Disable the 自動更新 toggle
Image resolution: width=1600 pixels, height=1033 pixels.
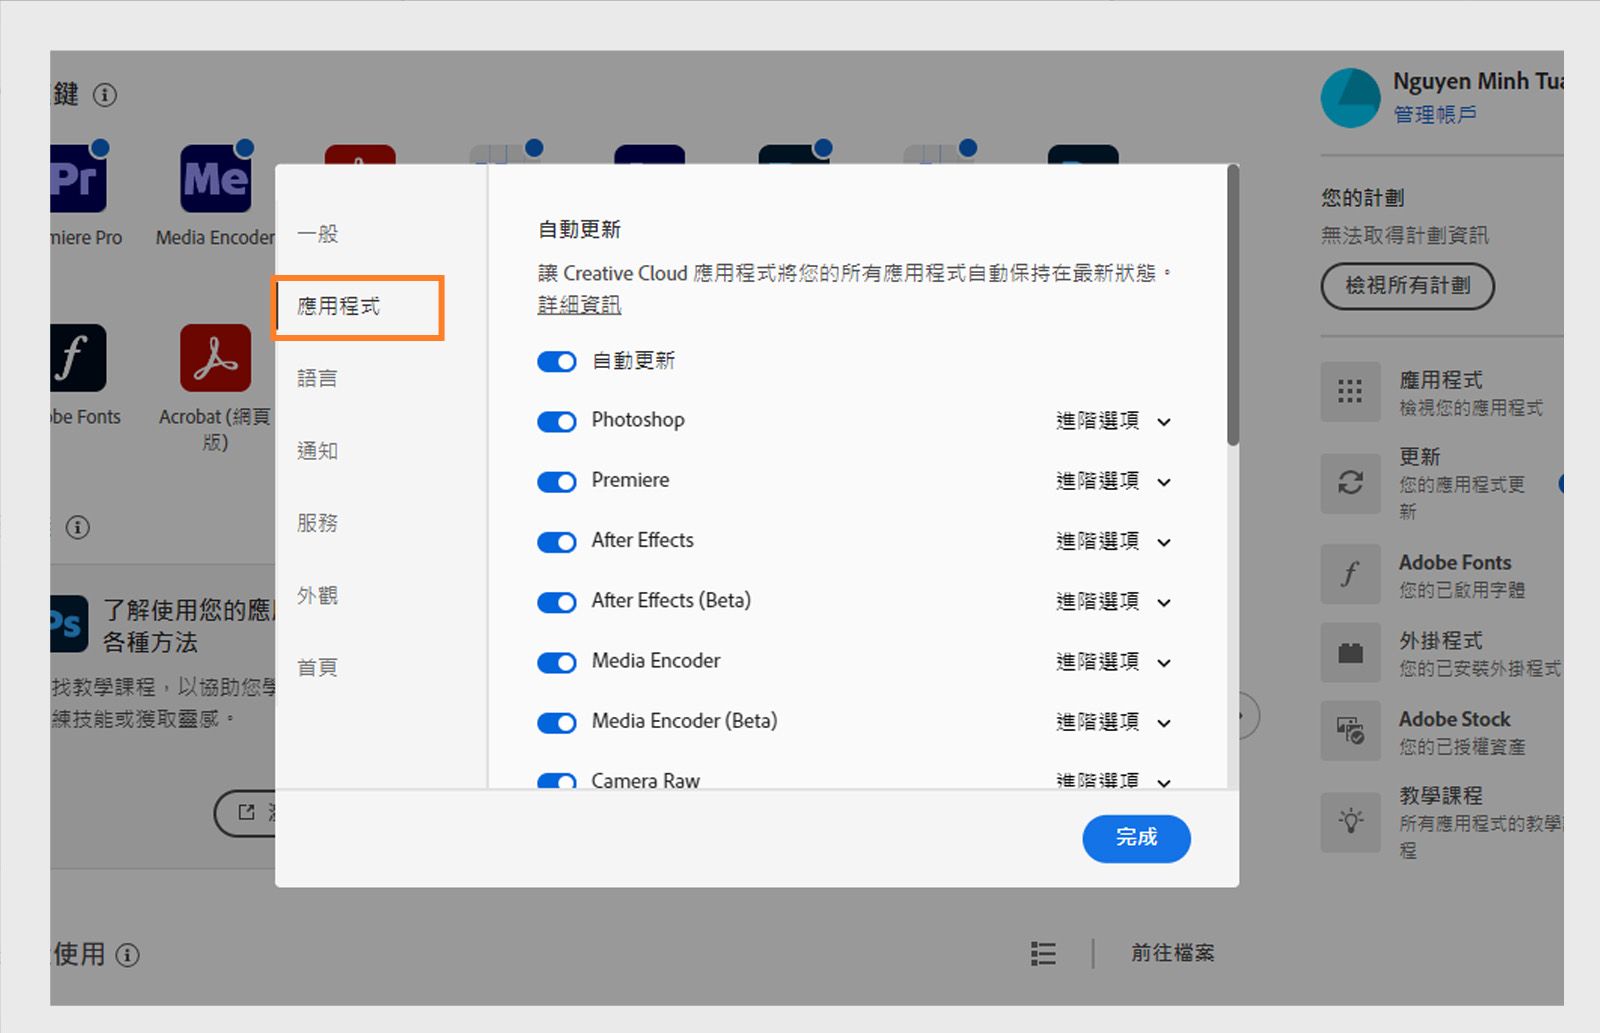click(556, 361)
